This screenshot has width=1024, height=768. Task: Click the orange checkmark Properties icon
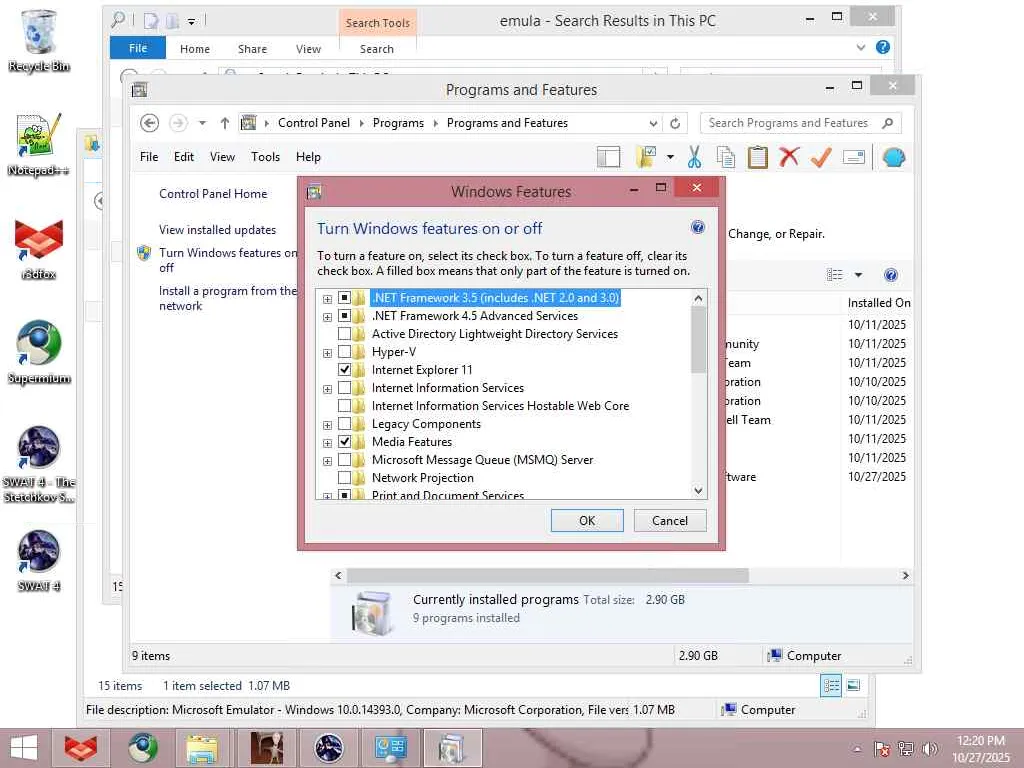[821, 157]
